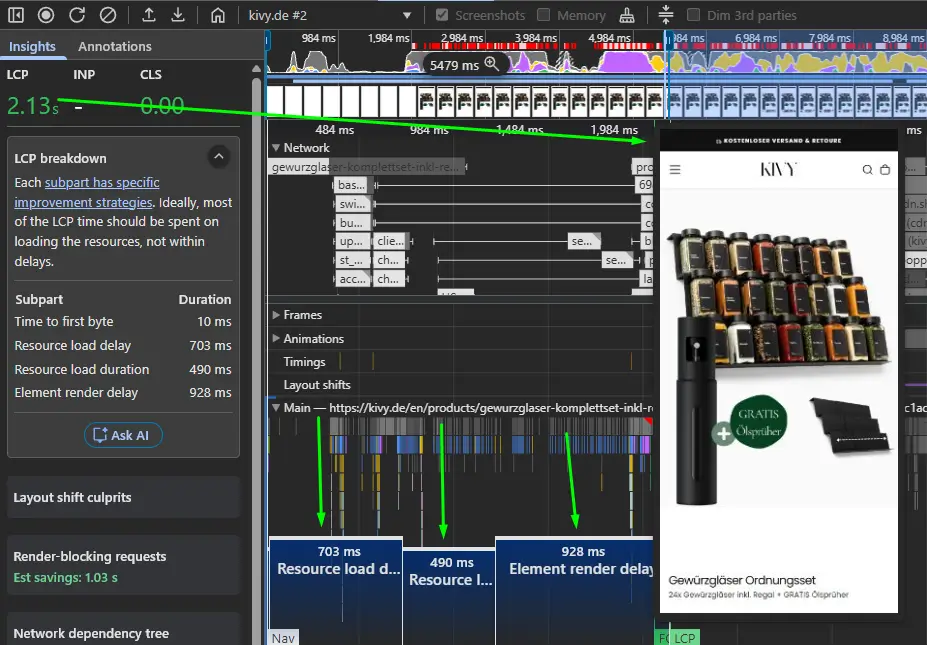The height and width of the screenshot is (645, 927).
Task: Open the kivy.de #2 recording dropdown
Action: pos(330,15)
